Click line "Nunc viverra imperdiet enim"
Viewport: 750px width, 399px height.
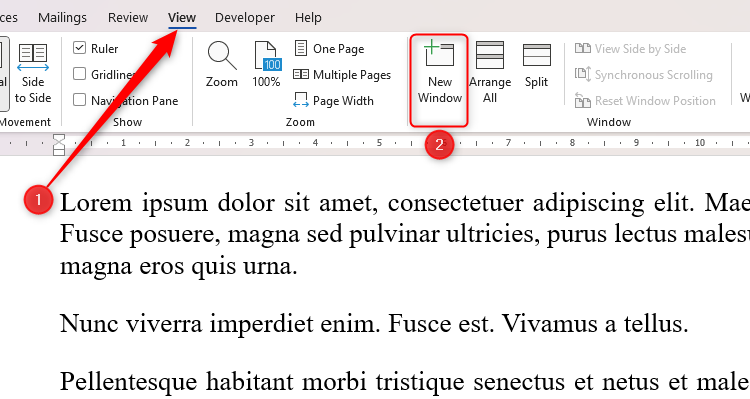[x=374, y=324]
